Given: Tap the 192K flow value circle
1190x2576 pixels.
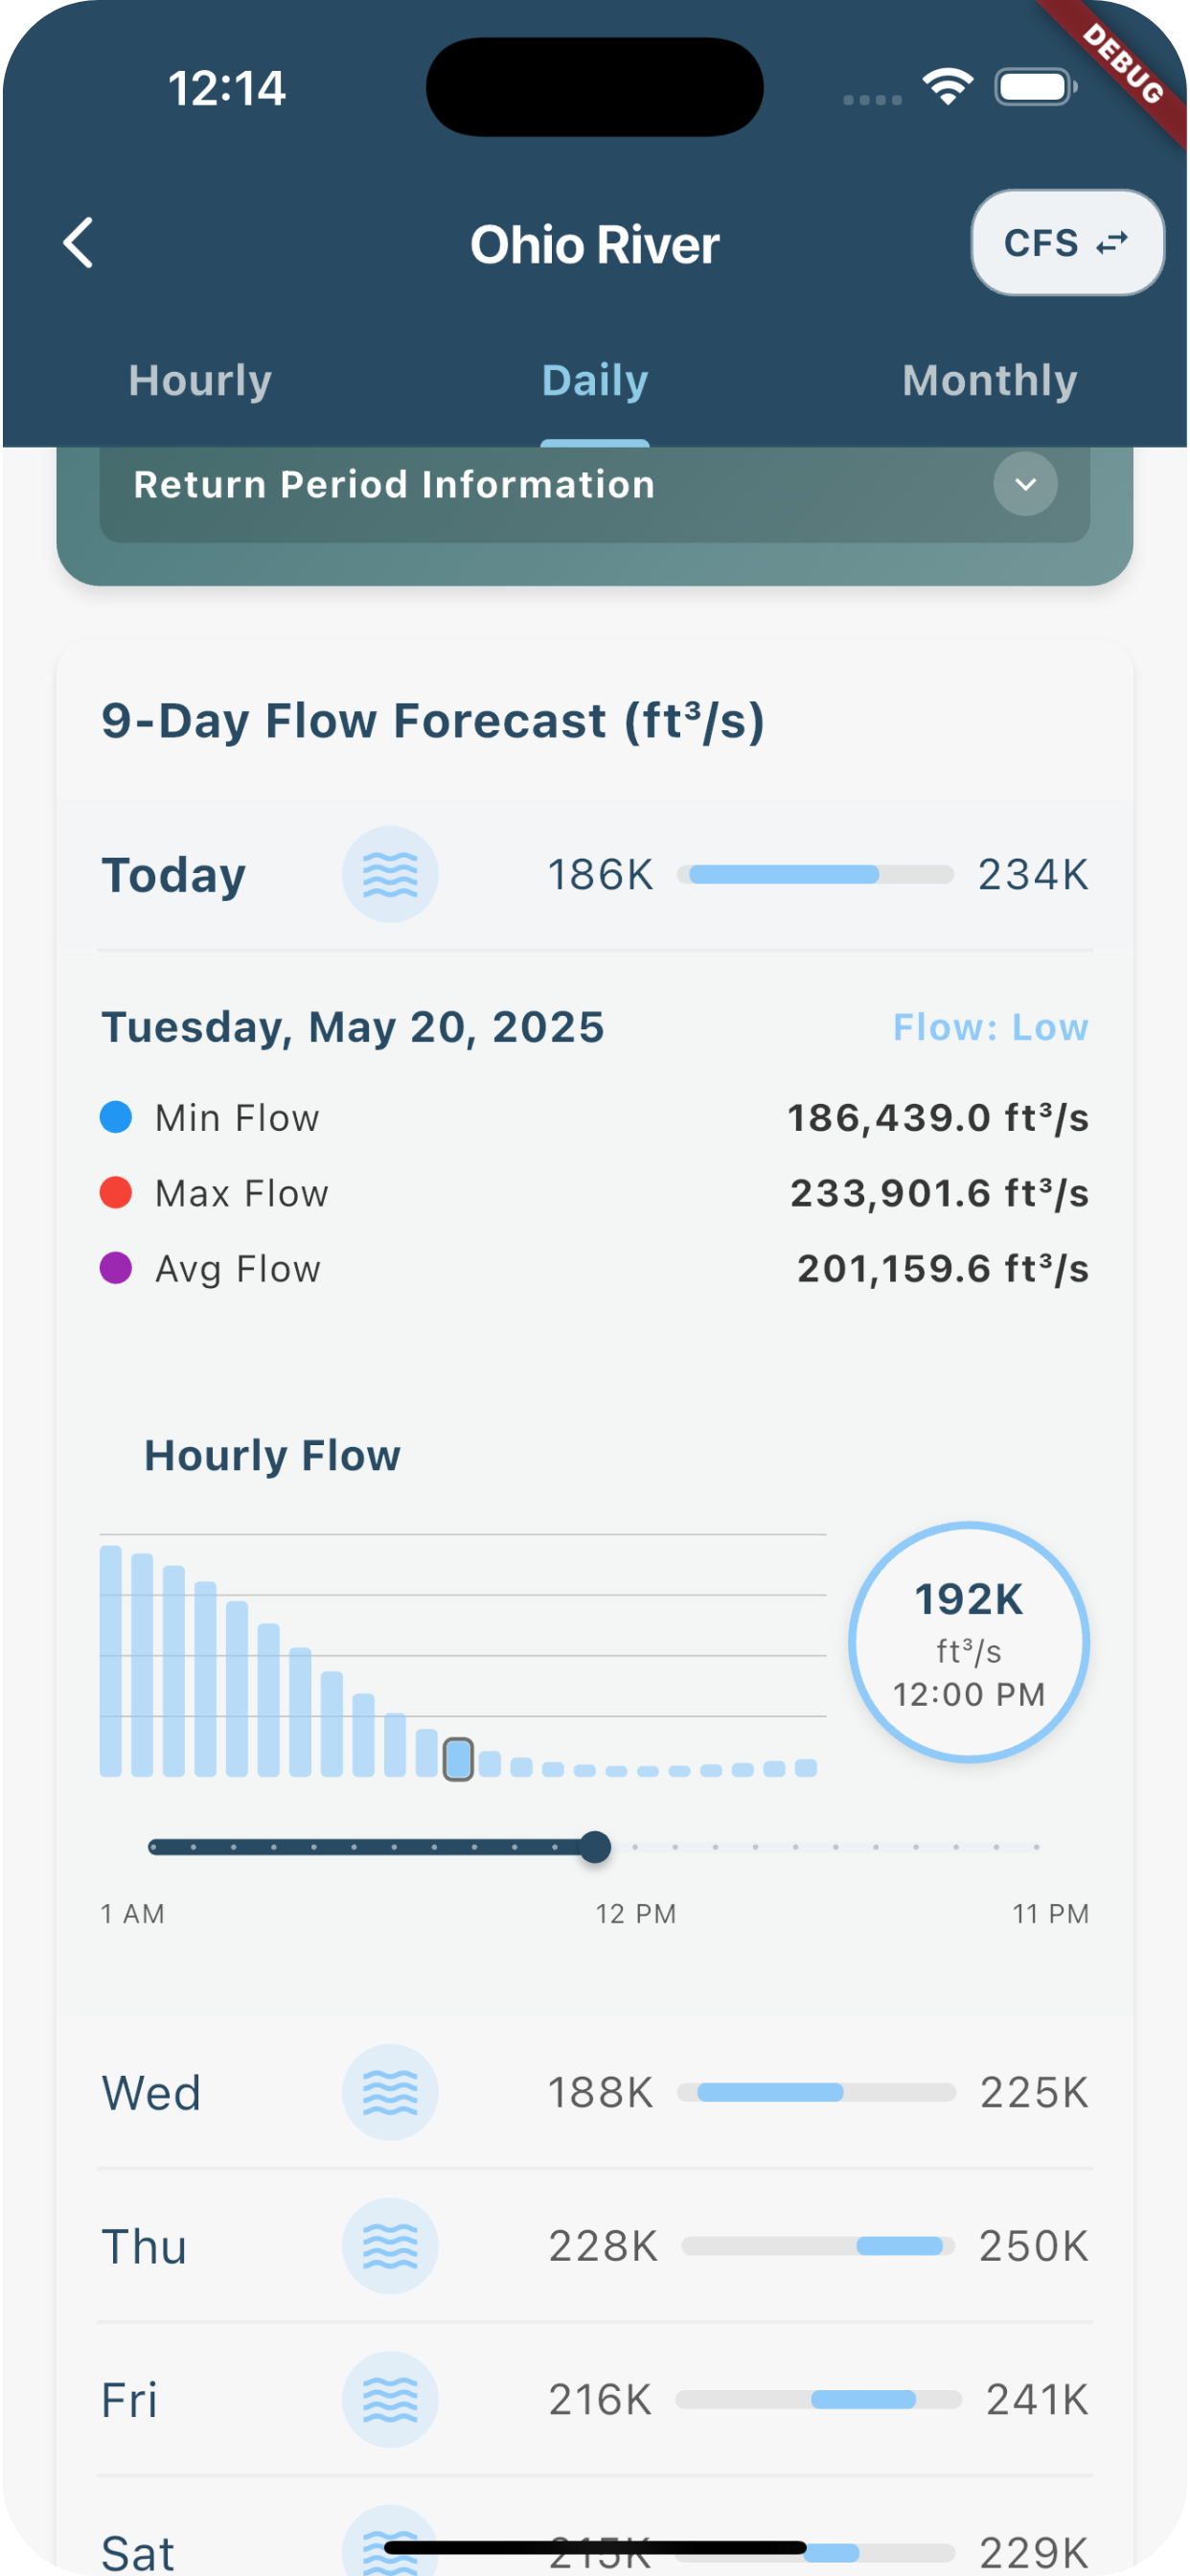Looking at the screenshot, I should [968, 1642].
